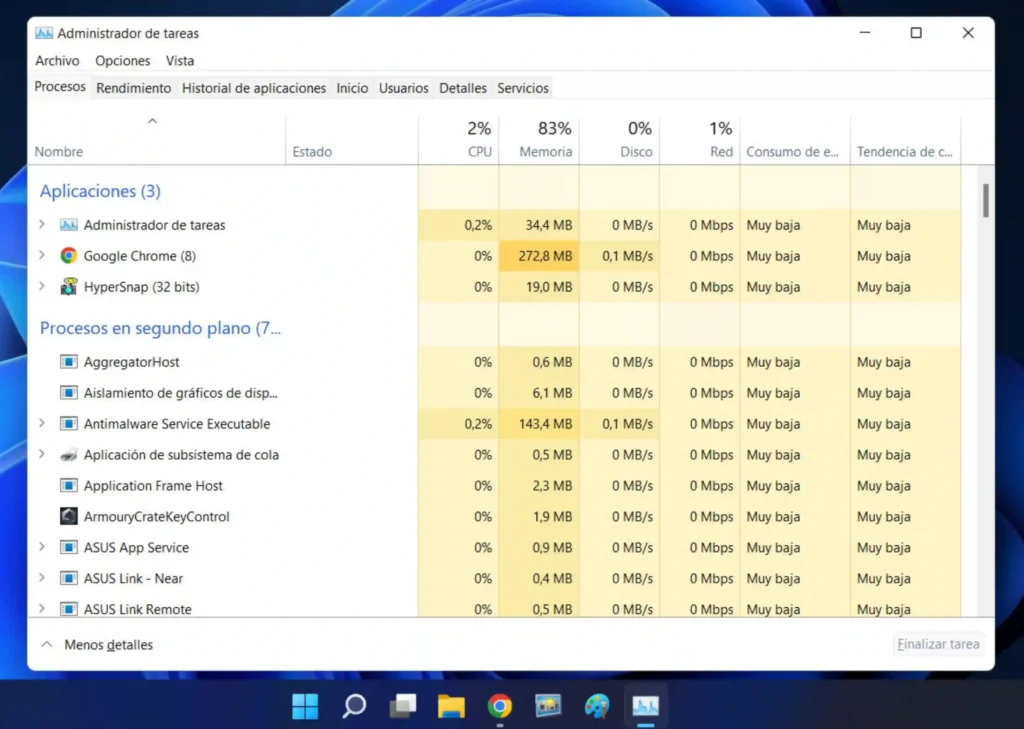
Task: Click the 19,0 MB HyperSnap memory cell
Action: click(539, 287)
